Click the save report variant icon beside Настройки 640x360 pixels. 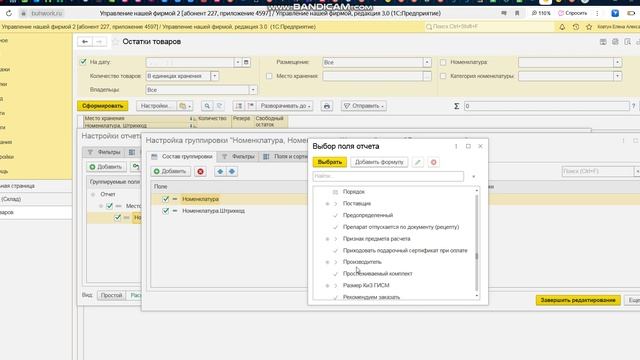185,106
